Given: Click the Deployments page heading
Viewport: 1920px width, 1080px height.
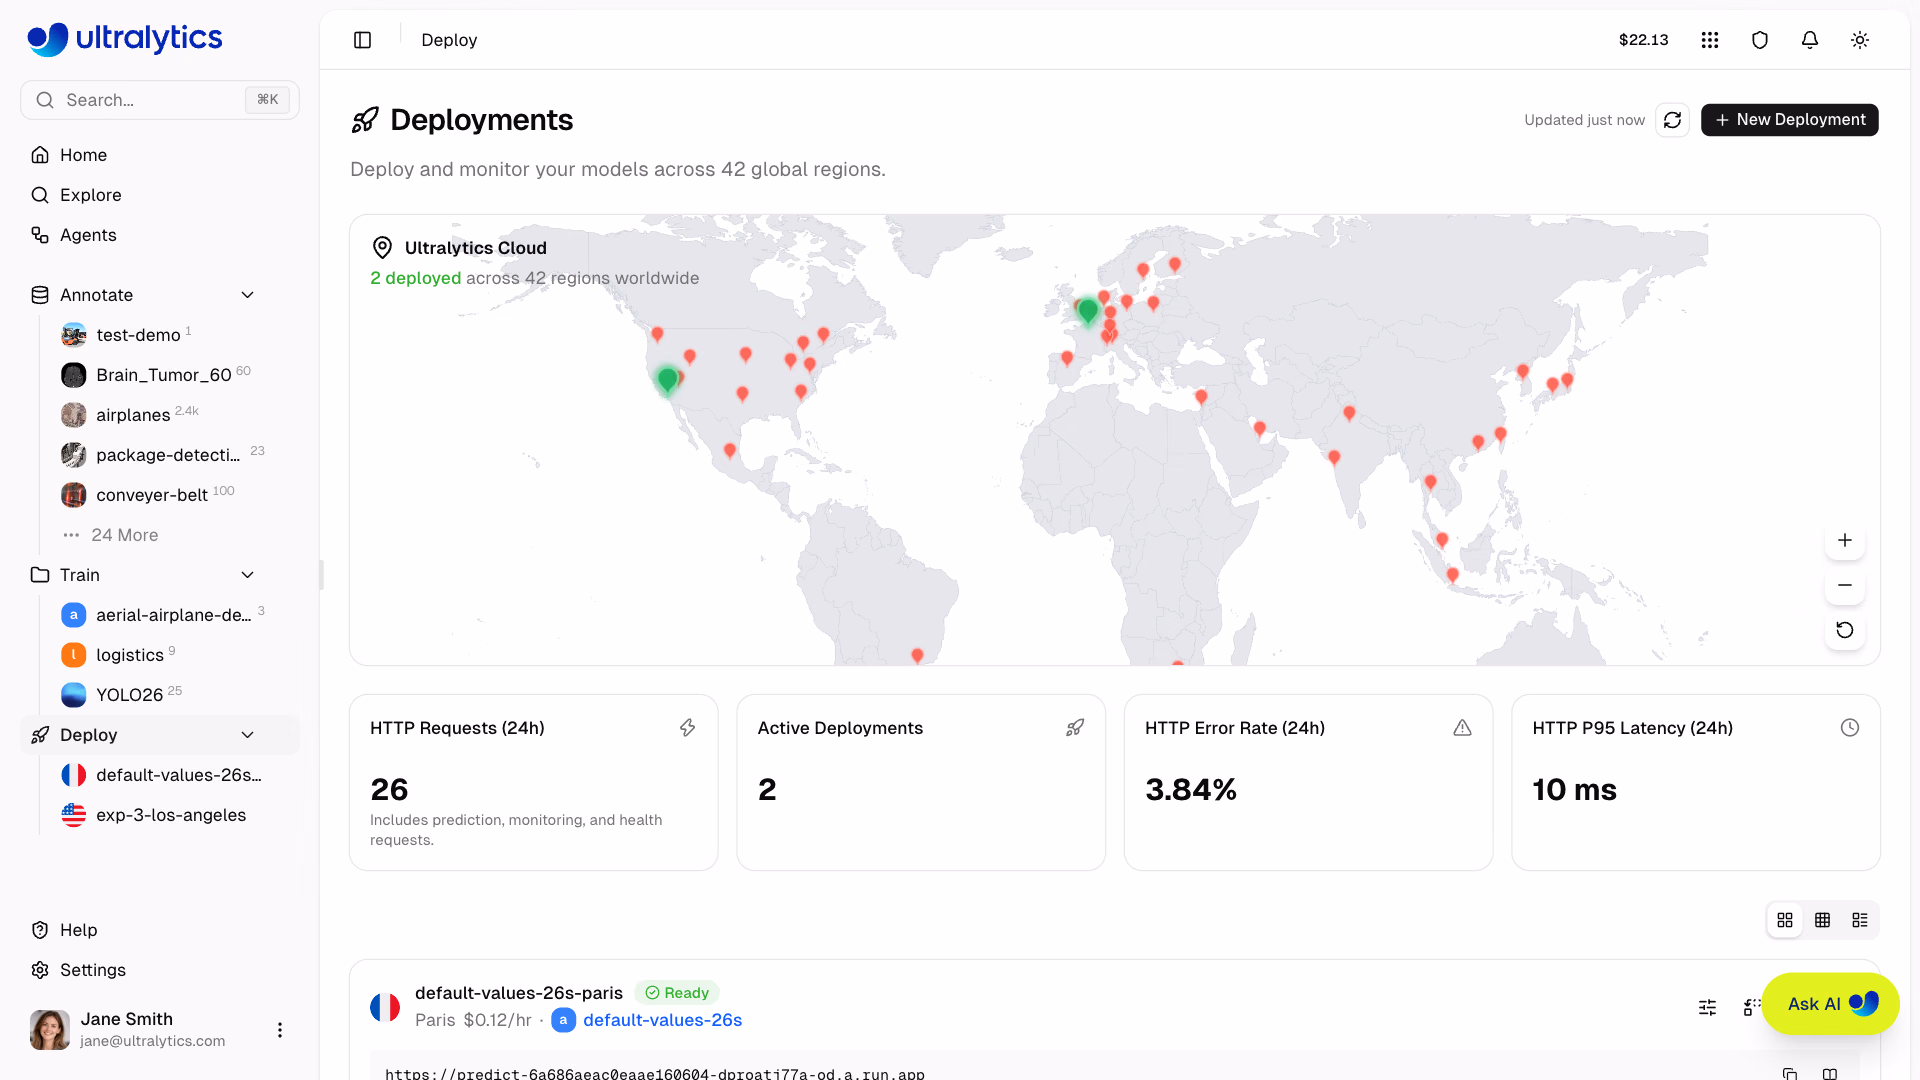Looking at the screenshot, I should click(481, 120).
